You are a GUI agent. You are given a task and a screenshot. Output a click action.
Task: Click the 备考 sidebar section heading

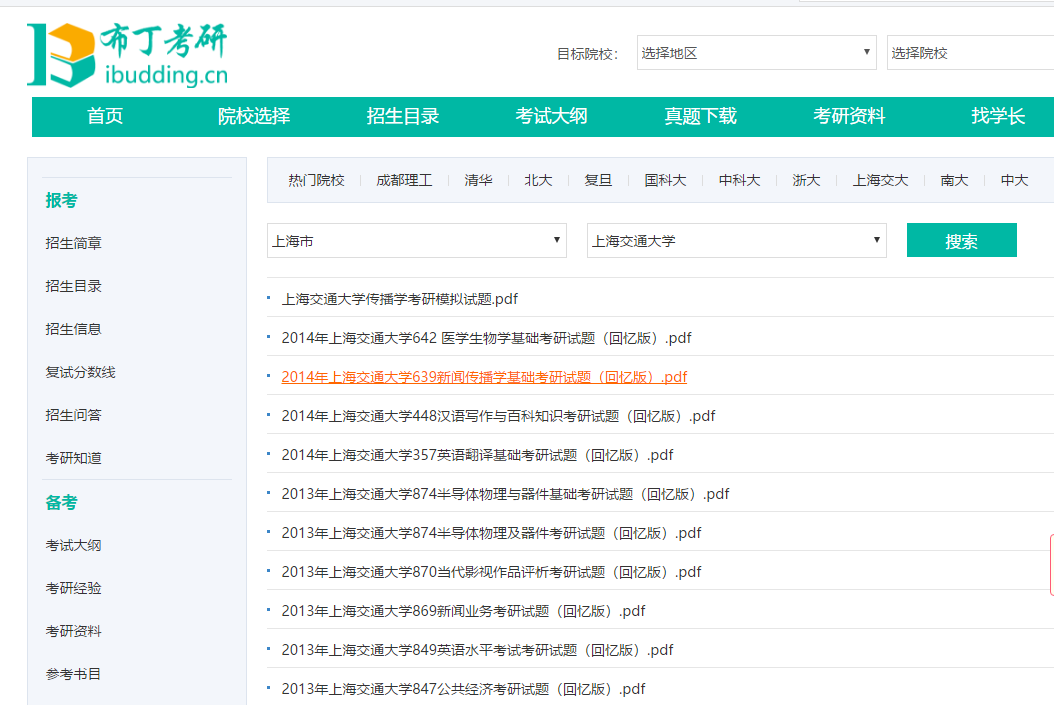click(x=61, y=503)
